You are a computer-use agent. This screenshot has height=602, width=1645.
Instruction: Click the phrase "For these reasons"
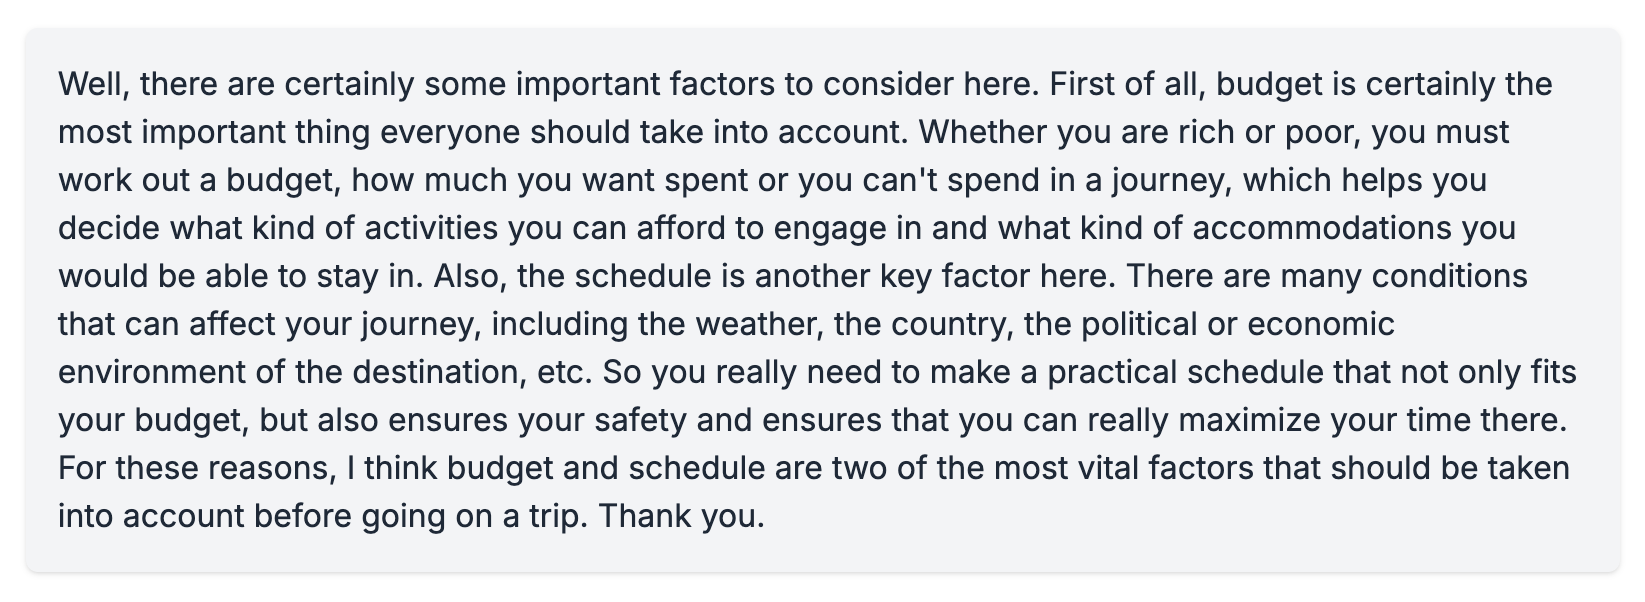[x=195, y=468]
